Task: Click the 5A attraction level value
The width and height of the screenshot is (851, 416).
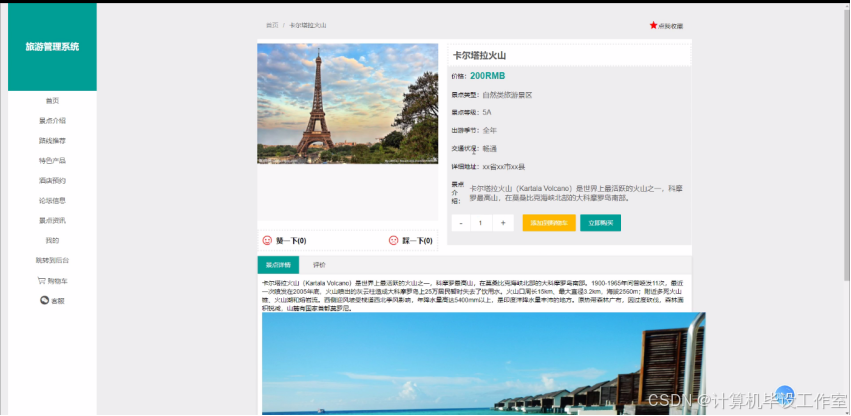Action: click(487, 112)
